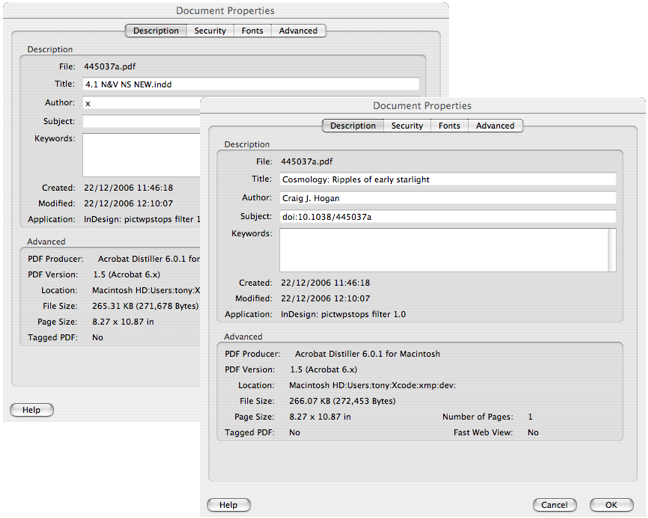Click Subject field containing 'doi:10.1038/445037a'

446,216
